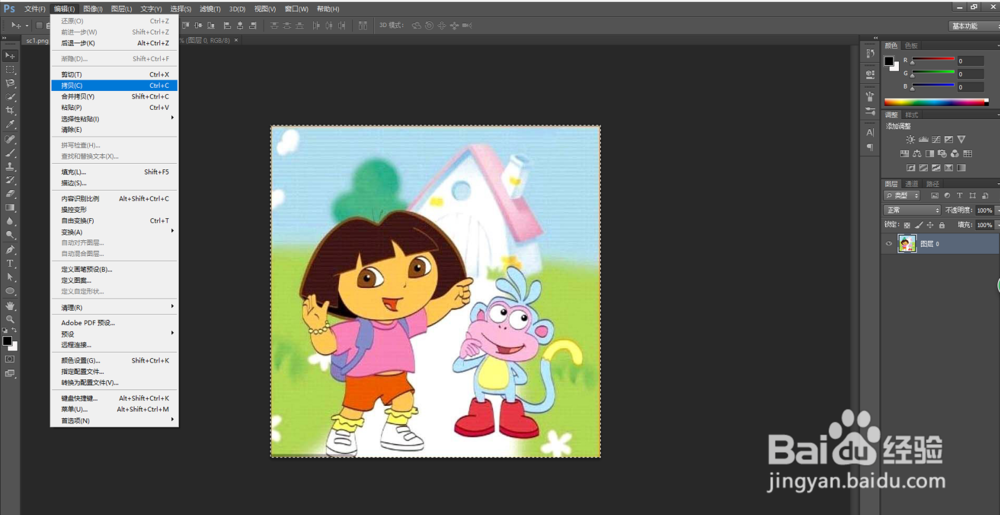This screenshot has width=1000, height=515.
Task: Expand the 首选项(N) submenu
Action: point(115,421)
